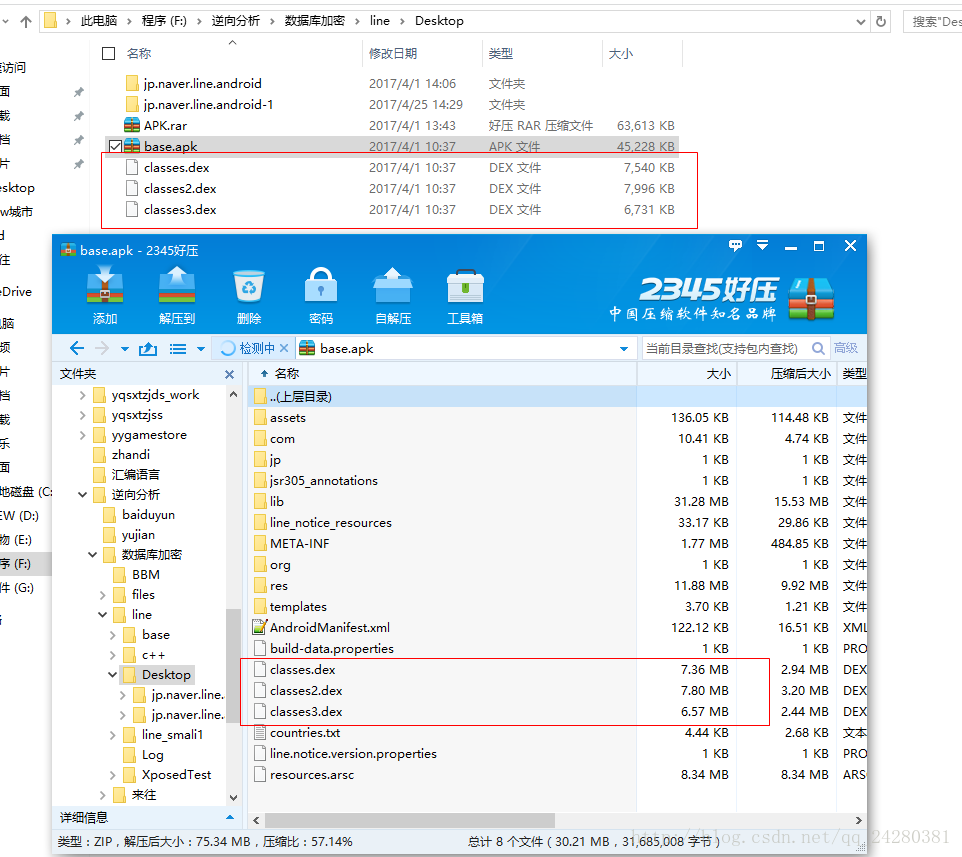The height and width of the screenshot is (857, 962).
Task: Click the 删除 (Delete) trash icon
Action: 249,287
